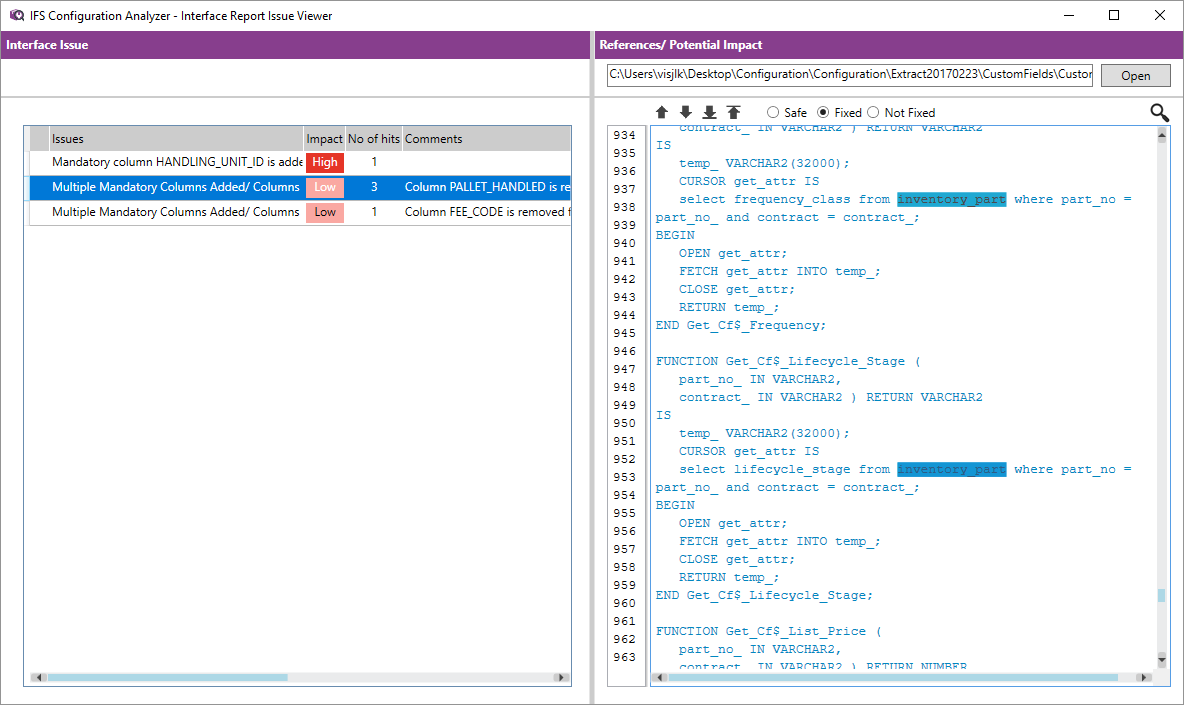Screen dimensions: 1184x705
Task: Select the Fixed radio button
Action: 824,113
